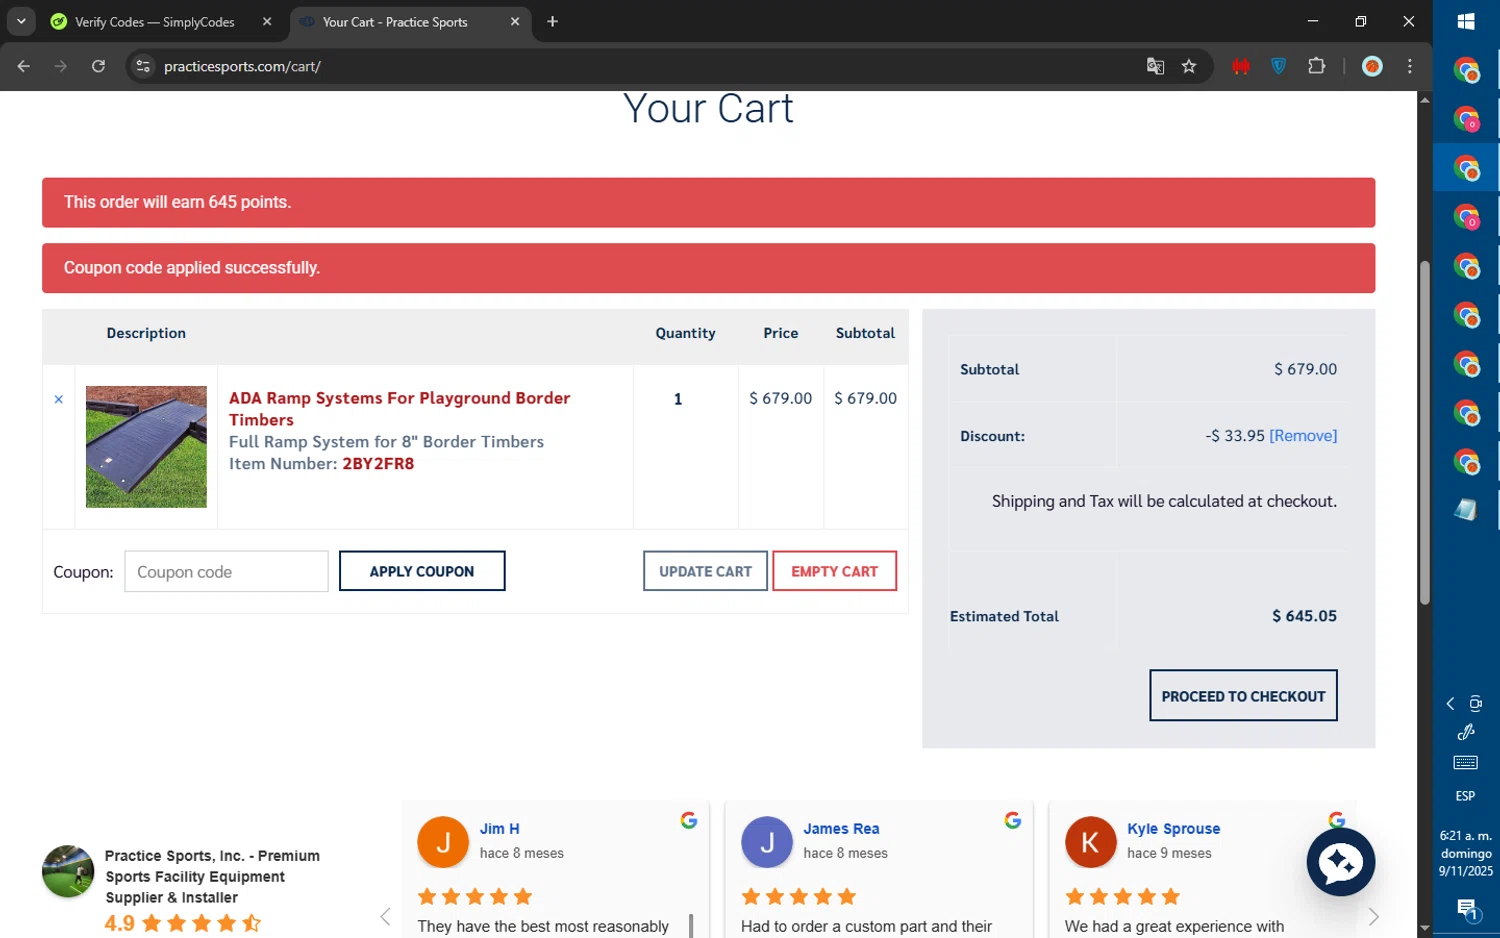Image resolution: width=1500 pixels, height=938 pixels.
Task: Click the UPDATE CART button
Action: pos(705,571)
